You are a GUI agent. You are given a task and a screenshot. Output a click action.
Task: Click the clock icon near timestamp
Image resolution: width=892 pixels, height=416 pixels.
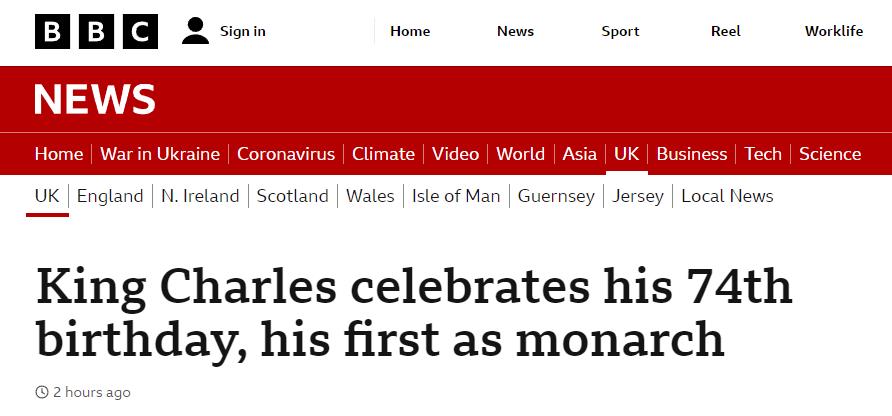tap(41, 392)
